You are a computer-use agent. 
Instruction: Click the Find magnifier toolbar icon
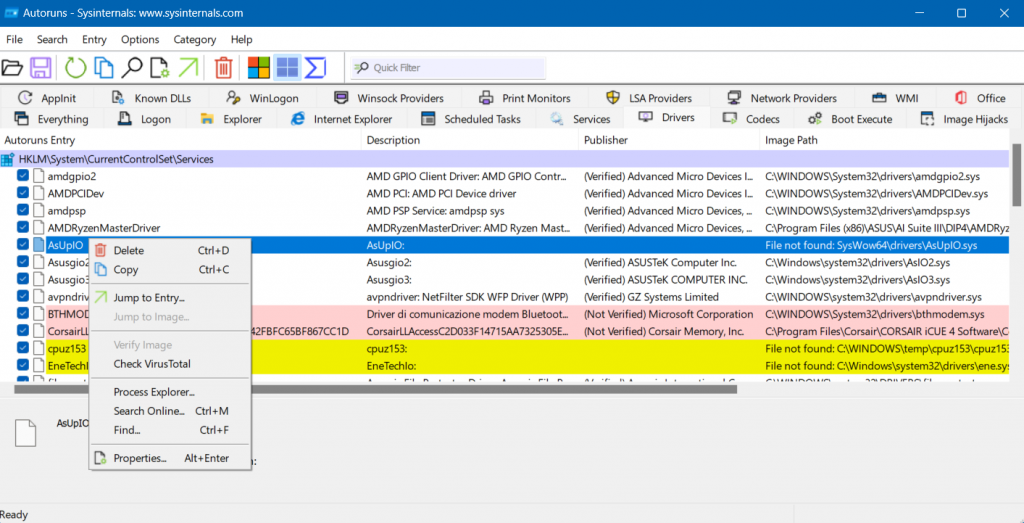[x=133, y=67]
